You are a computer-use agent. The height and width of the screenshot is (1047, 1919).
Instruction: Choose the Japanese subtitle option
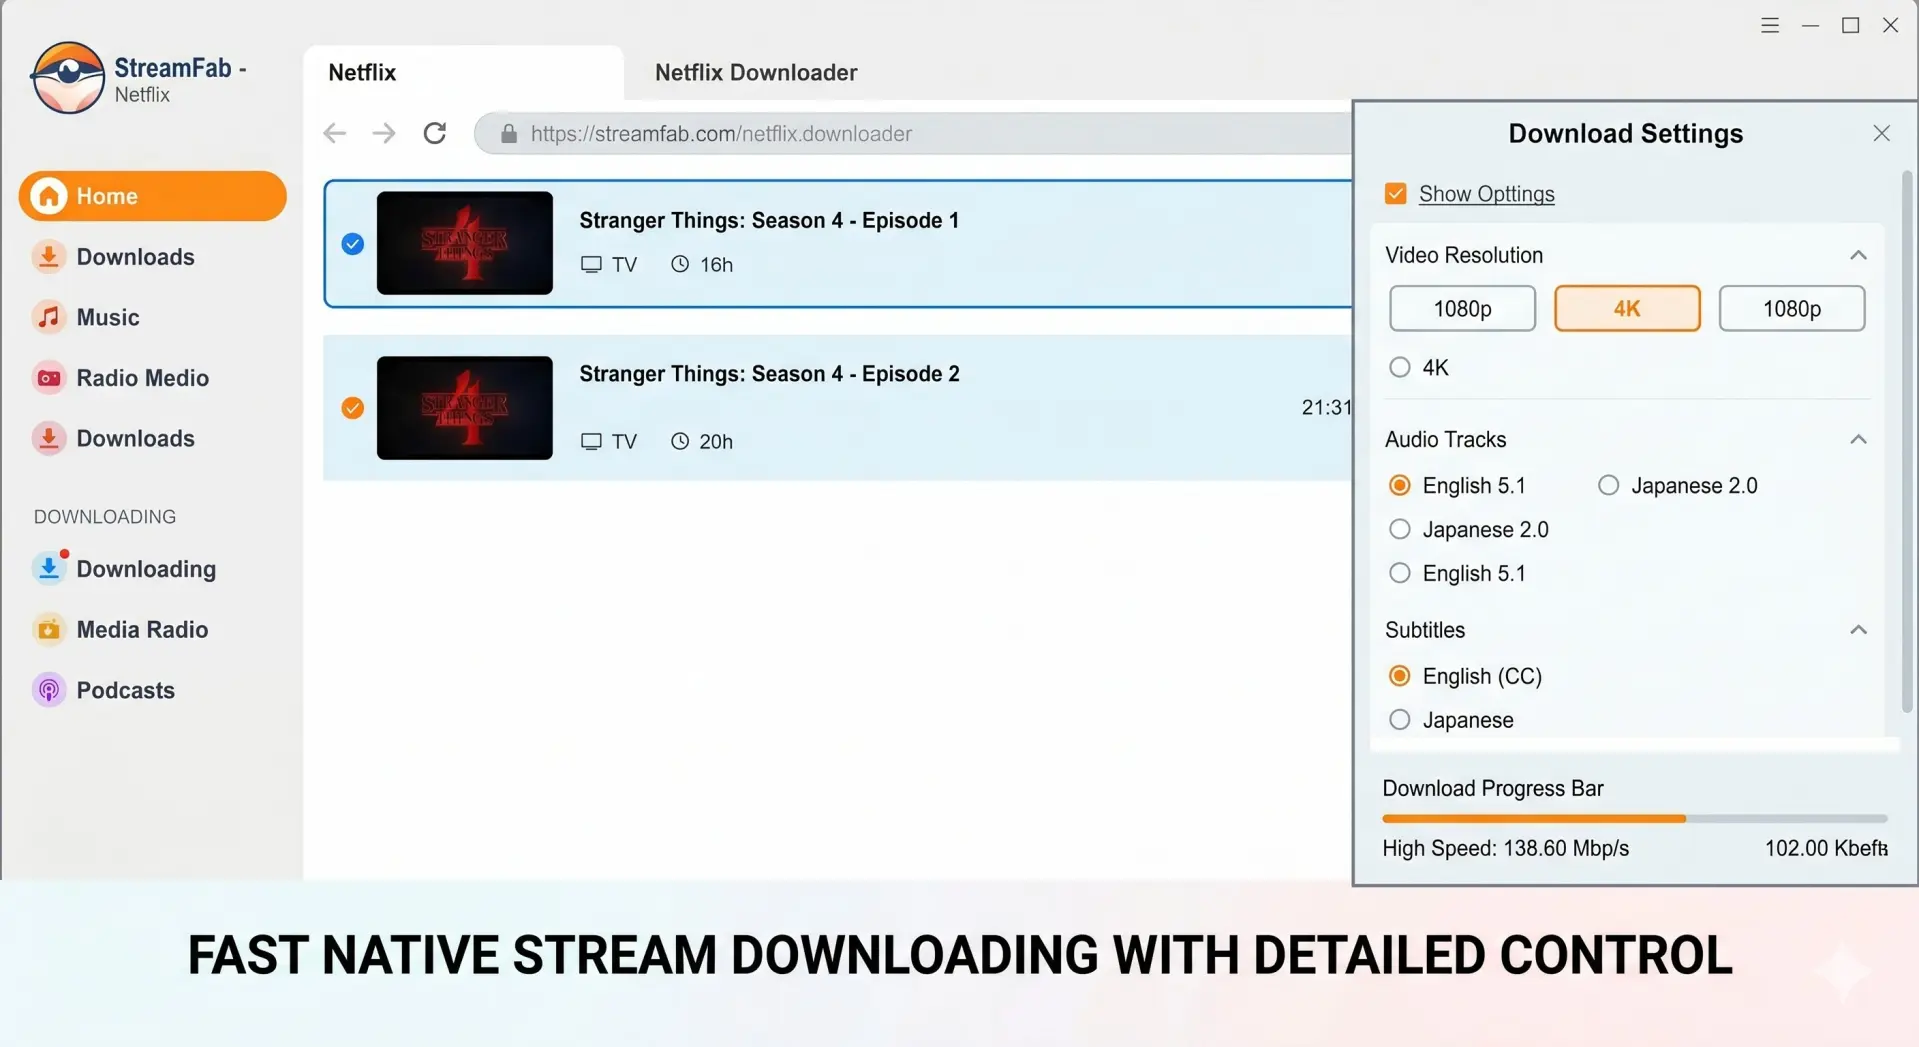(x=1400, y=720)
